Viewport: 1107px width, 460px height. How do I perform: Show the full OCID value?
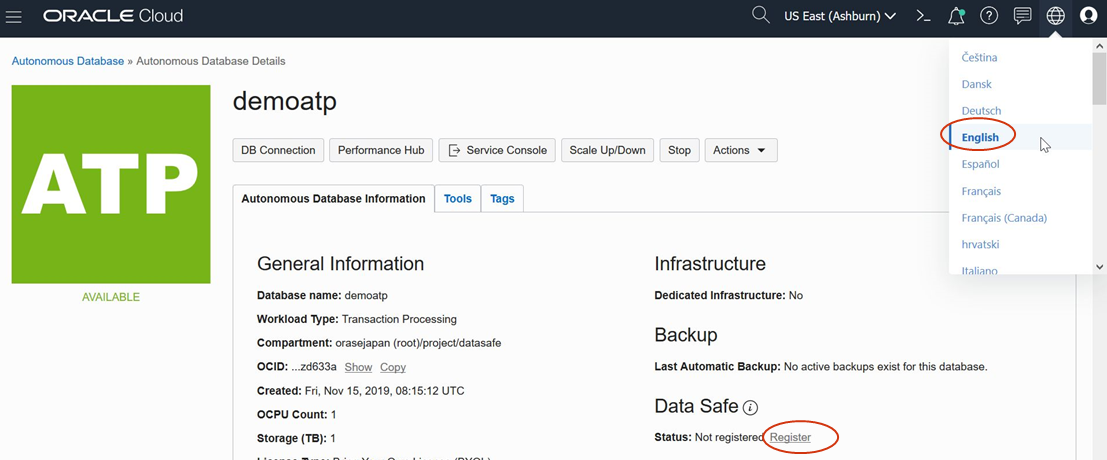[358, 368]
